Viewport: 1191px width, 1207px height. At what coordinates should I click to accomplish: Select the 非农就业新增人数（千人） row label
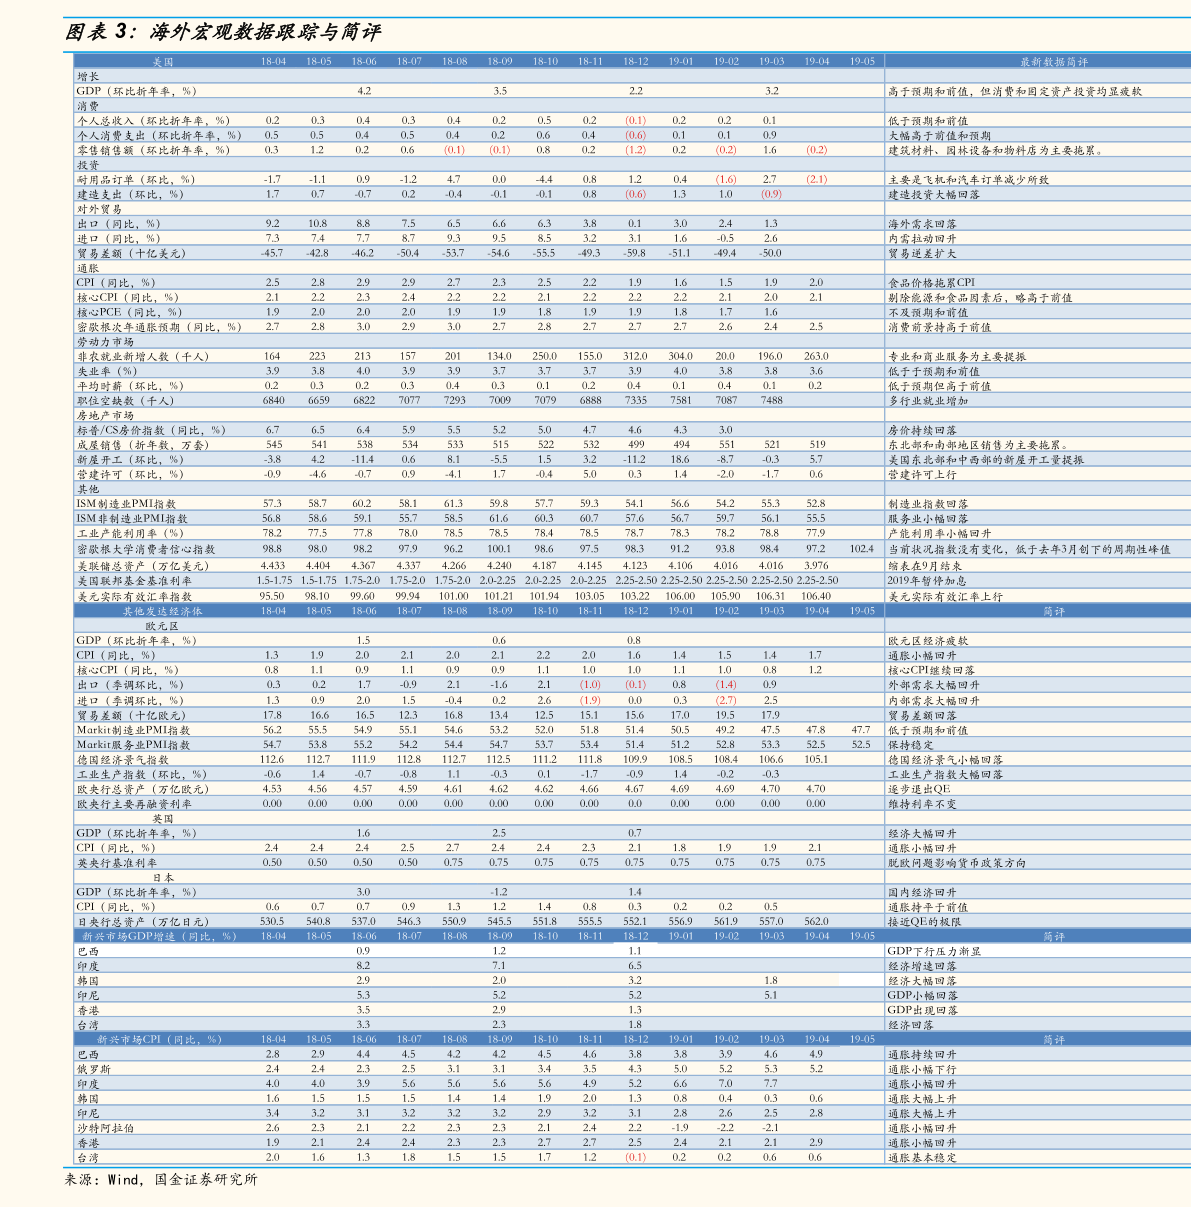(x=143, y=356)
